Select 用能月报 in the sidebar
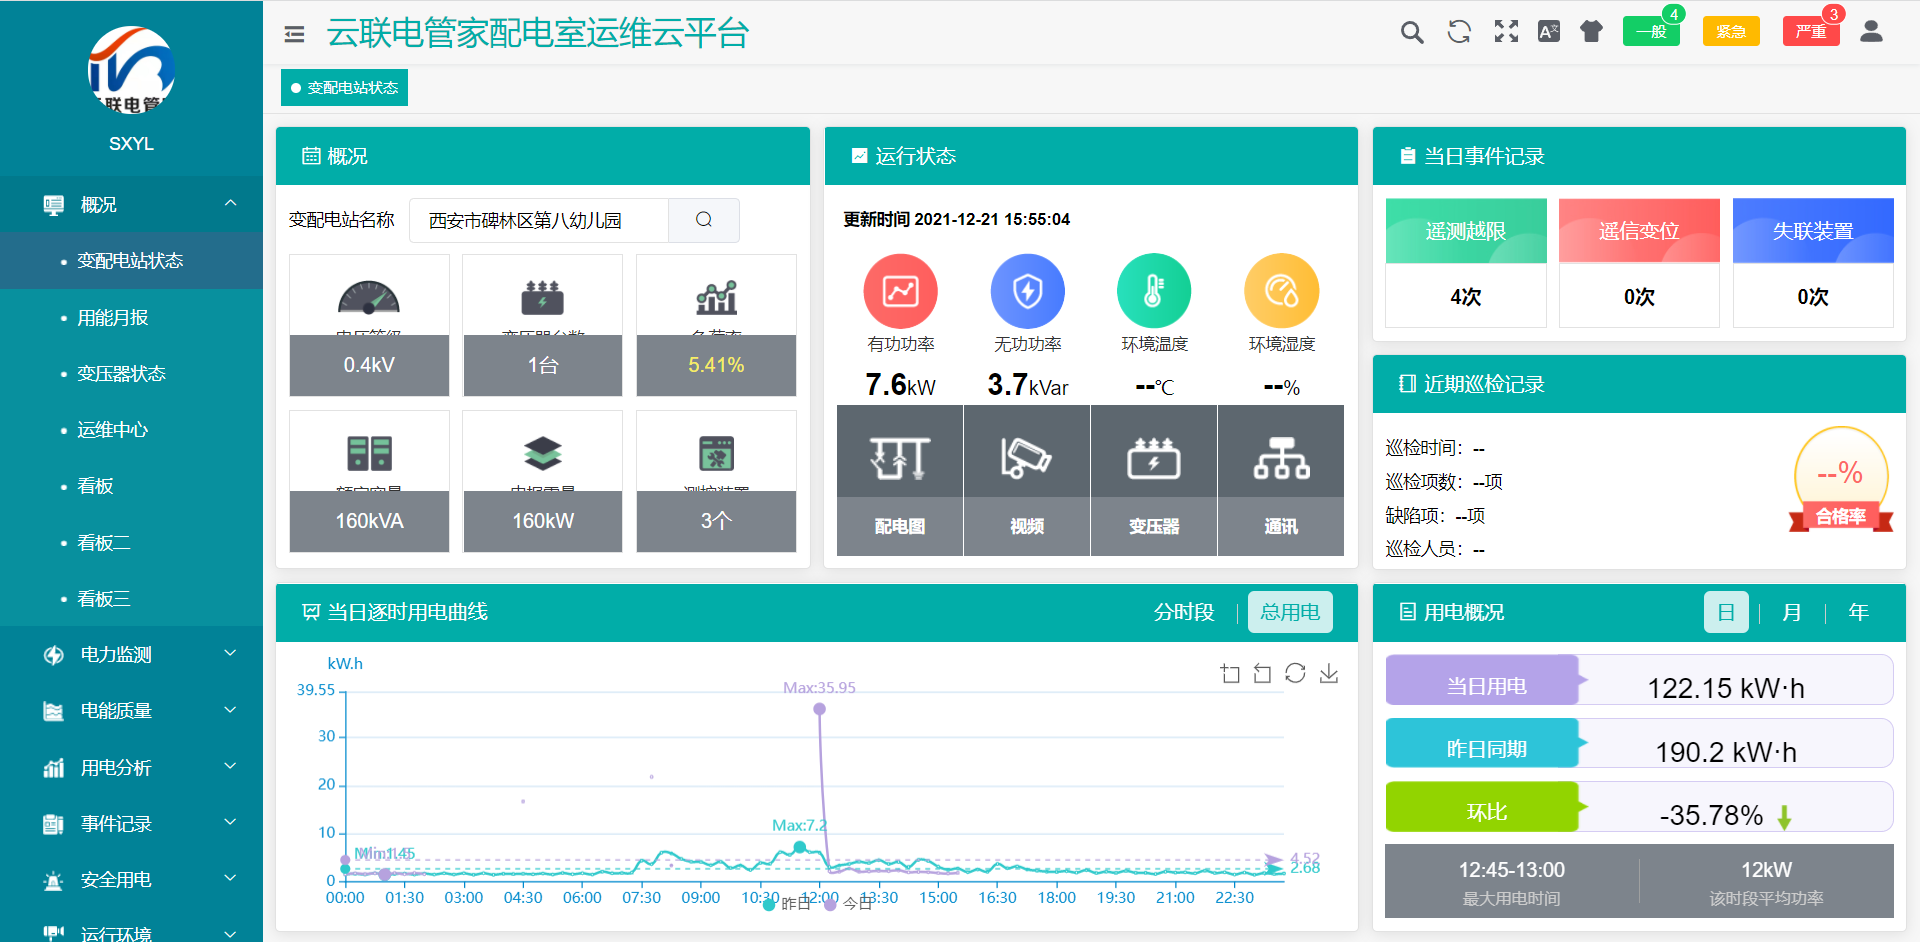The height and width of the screenshot is (942, 1920). tap(110, 317)
